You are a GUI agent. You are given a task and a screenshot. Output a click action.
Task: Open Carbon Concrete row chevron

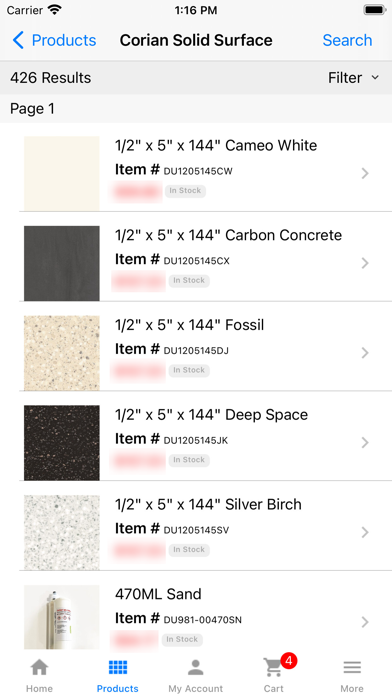(x=365, y=263)
